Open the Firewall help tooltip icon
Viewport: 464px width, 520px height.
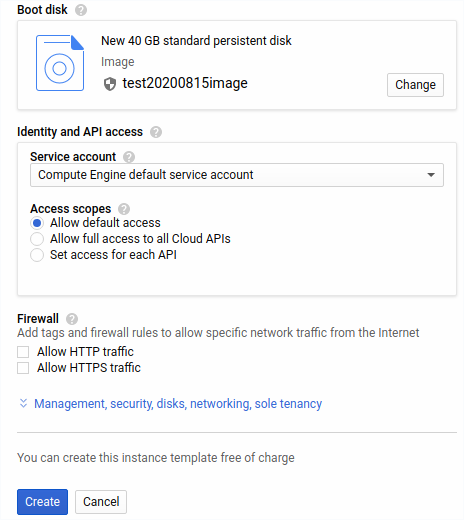pyautogui.click(x=72, y=319)
